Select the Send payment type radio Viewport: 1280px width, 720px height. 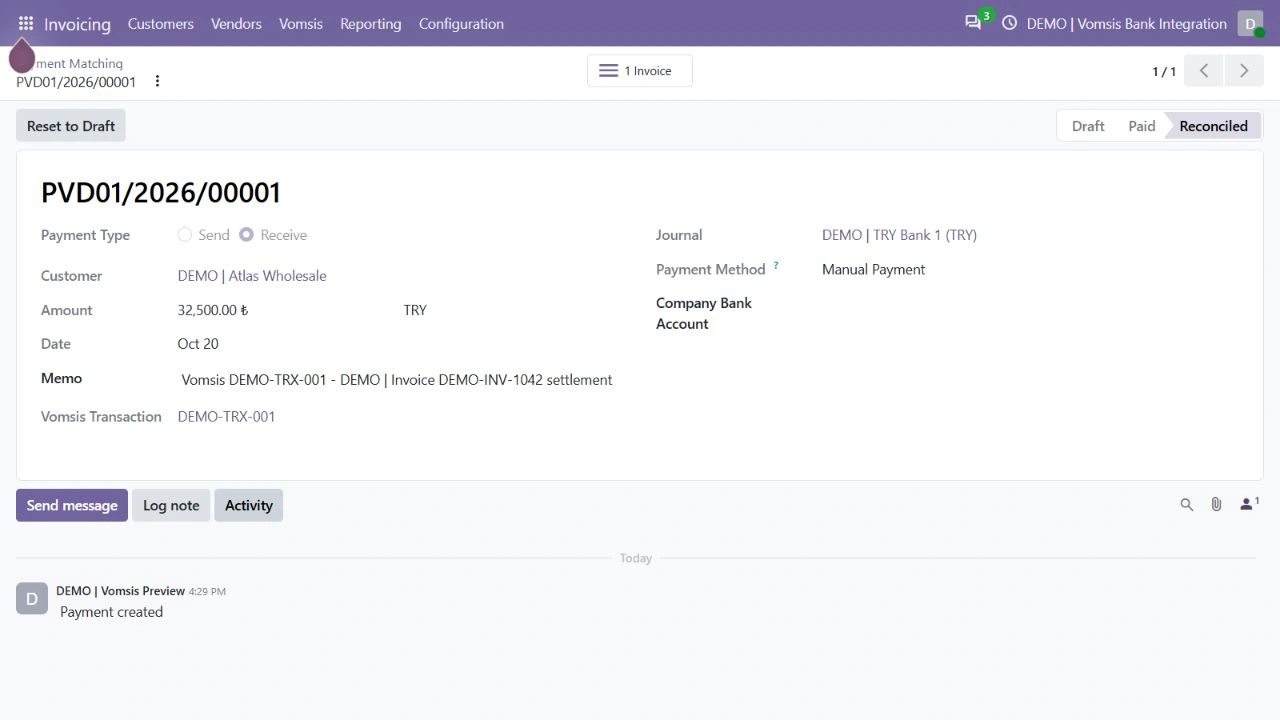[x=185, y=235]
